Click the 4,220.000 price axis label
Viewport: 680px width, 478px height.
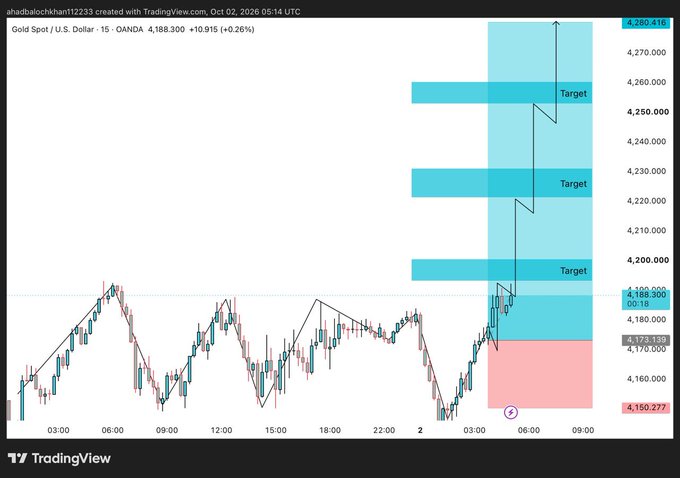[x=646, y=201]
